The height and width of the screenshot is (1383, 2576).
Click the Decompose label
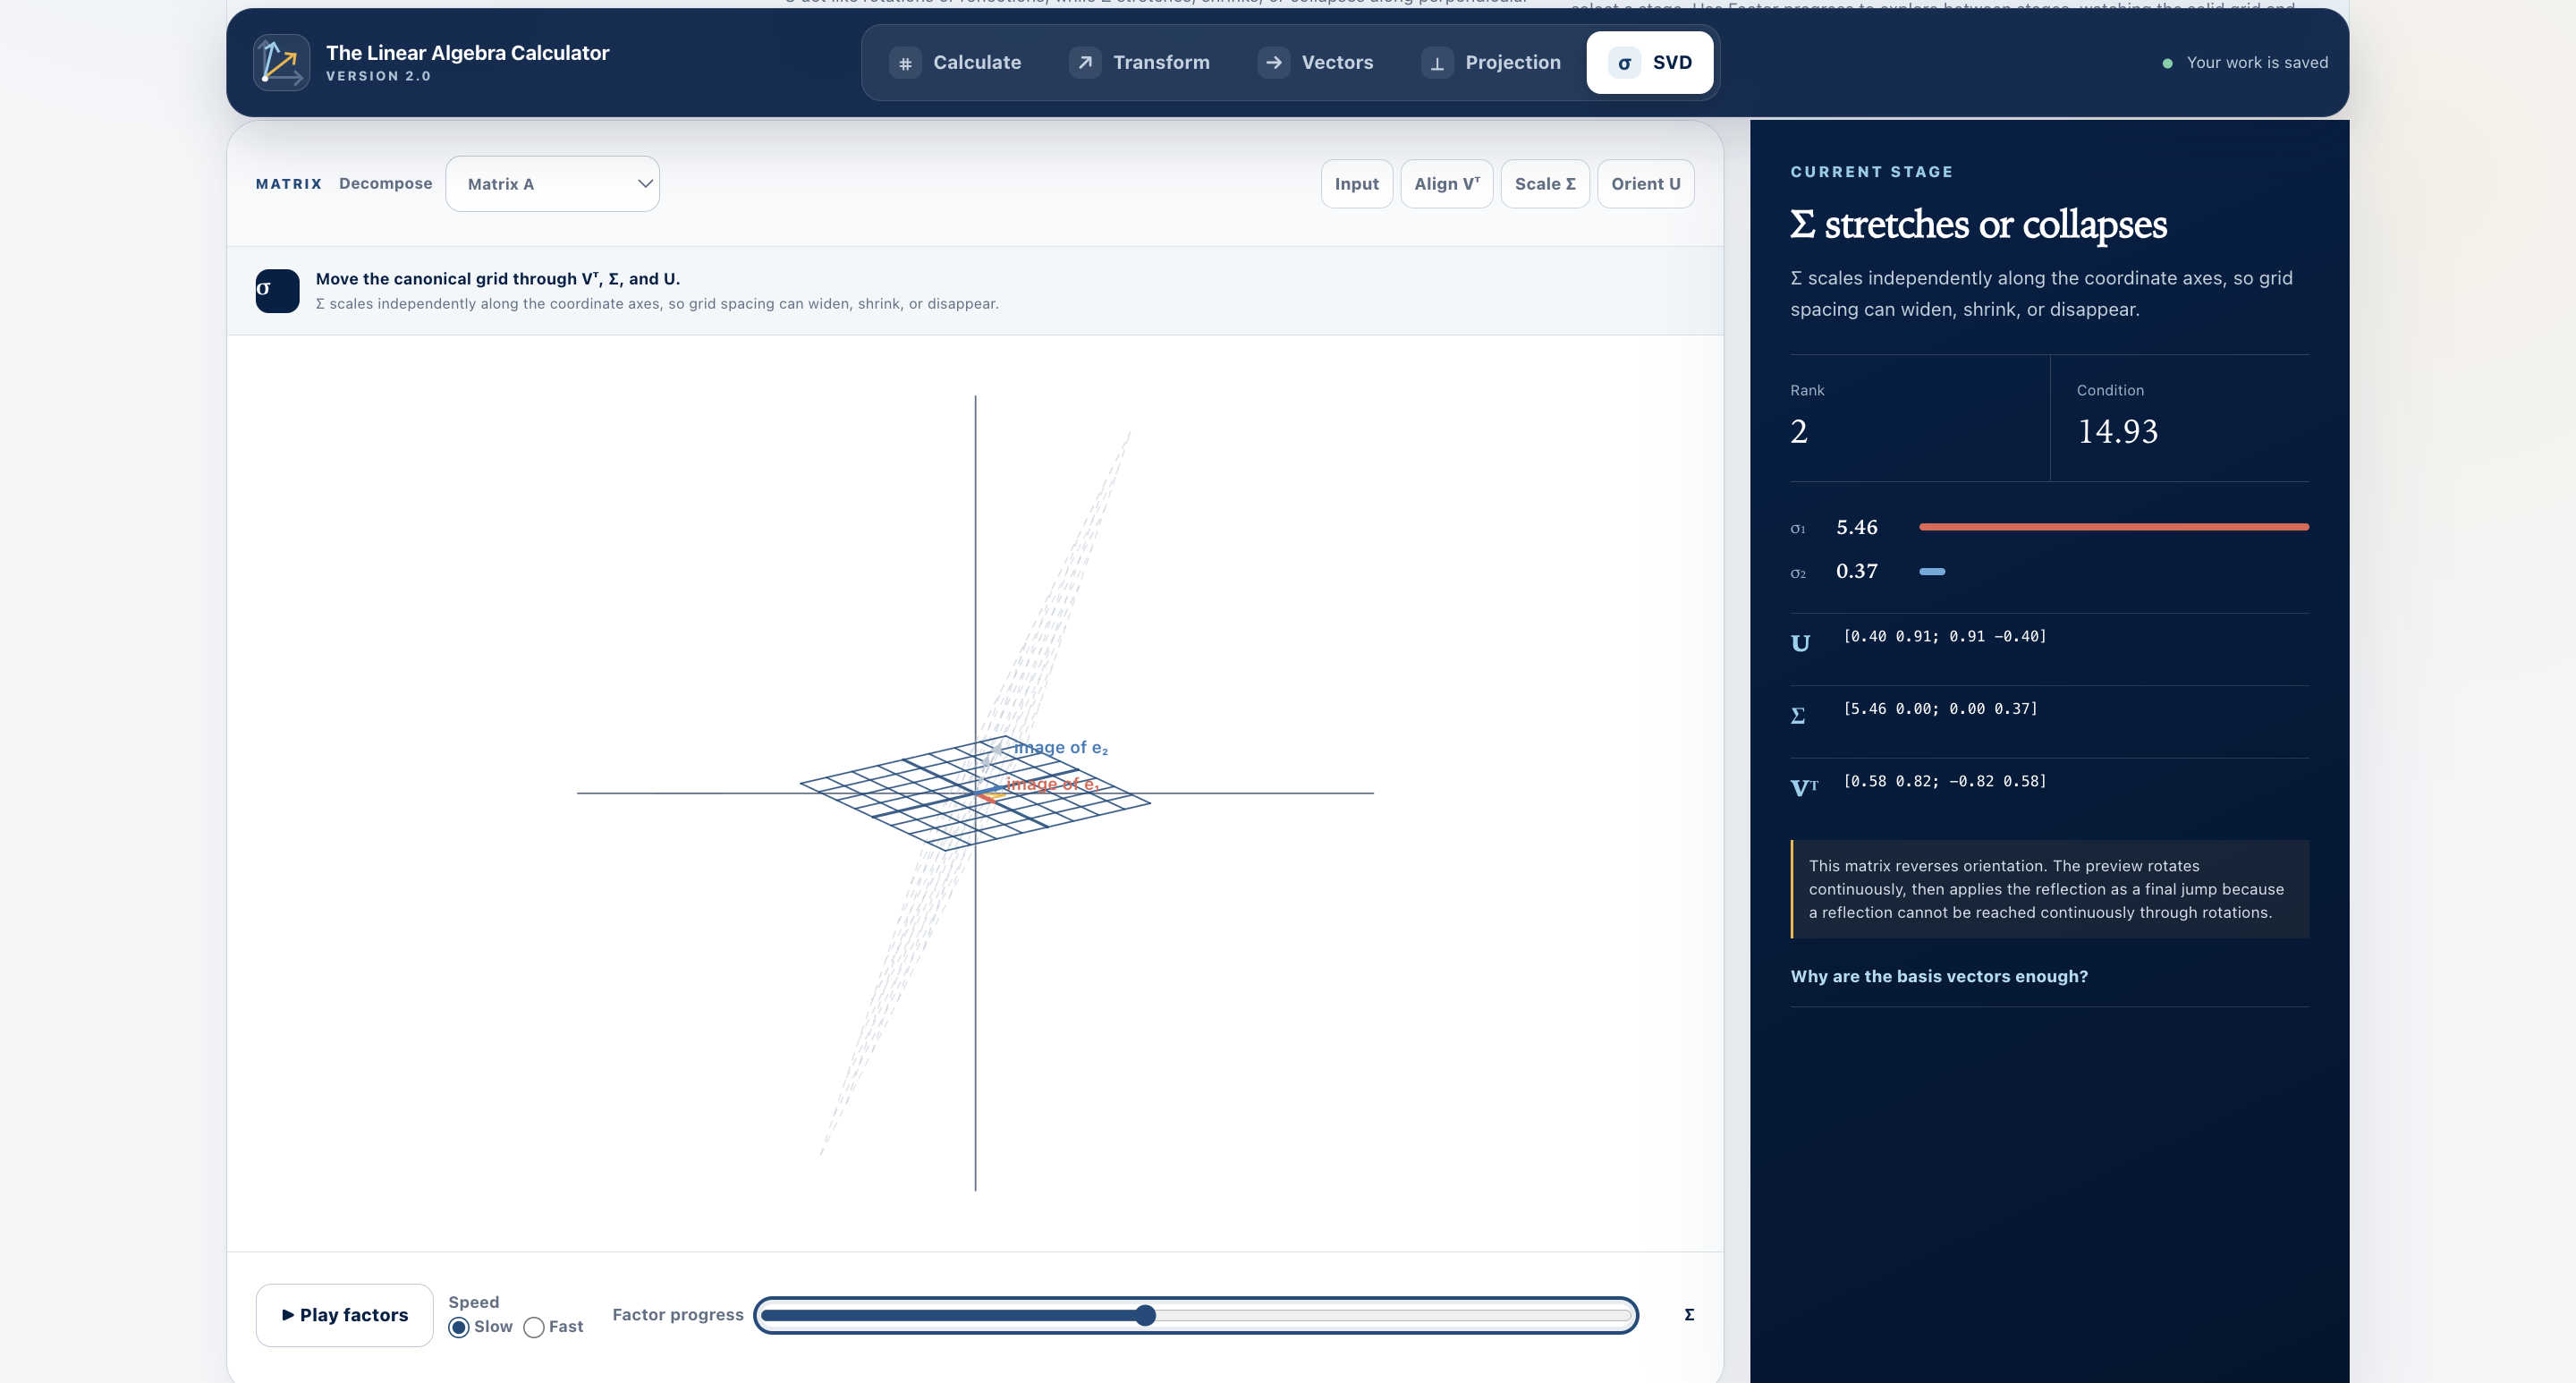click(386, 184)
